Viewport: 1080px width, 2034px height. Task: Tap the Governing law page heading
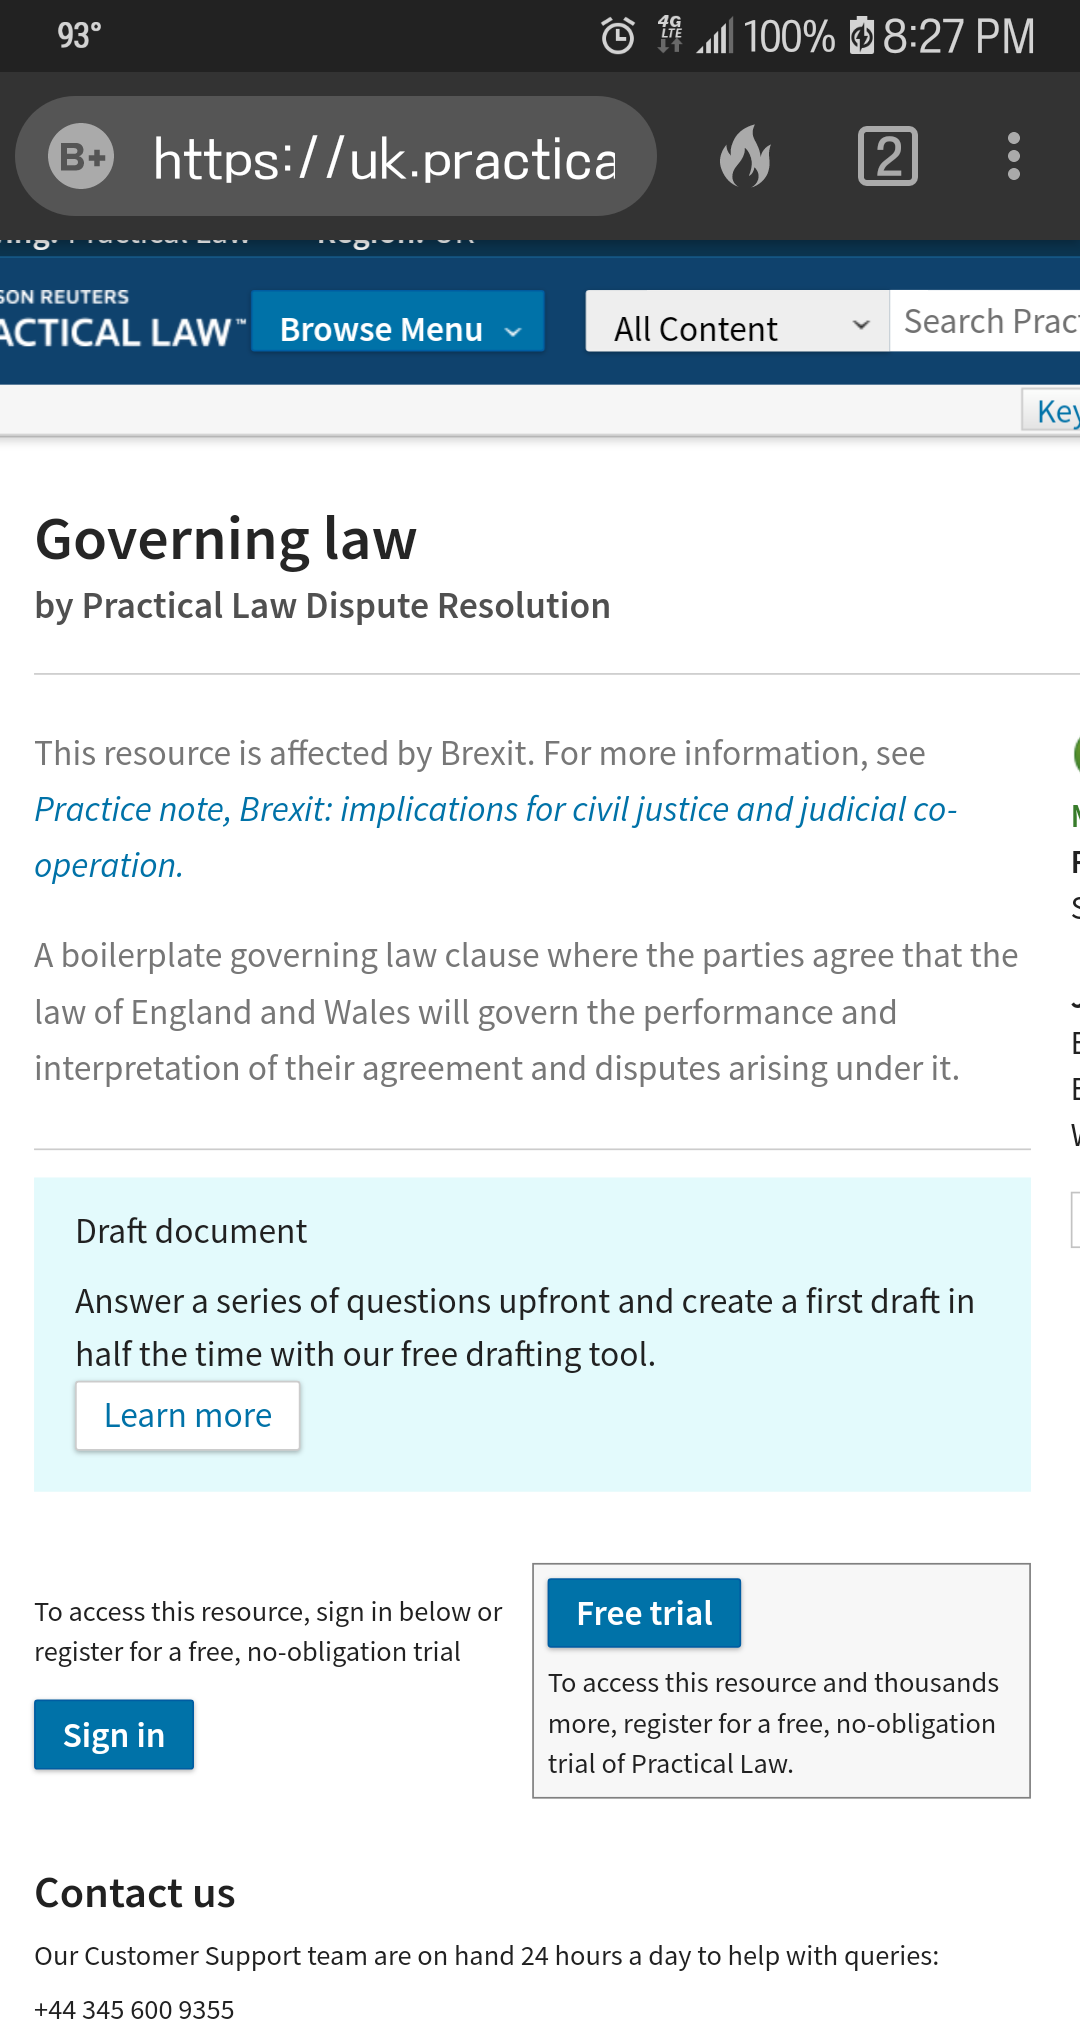[226, 540]
